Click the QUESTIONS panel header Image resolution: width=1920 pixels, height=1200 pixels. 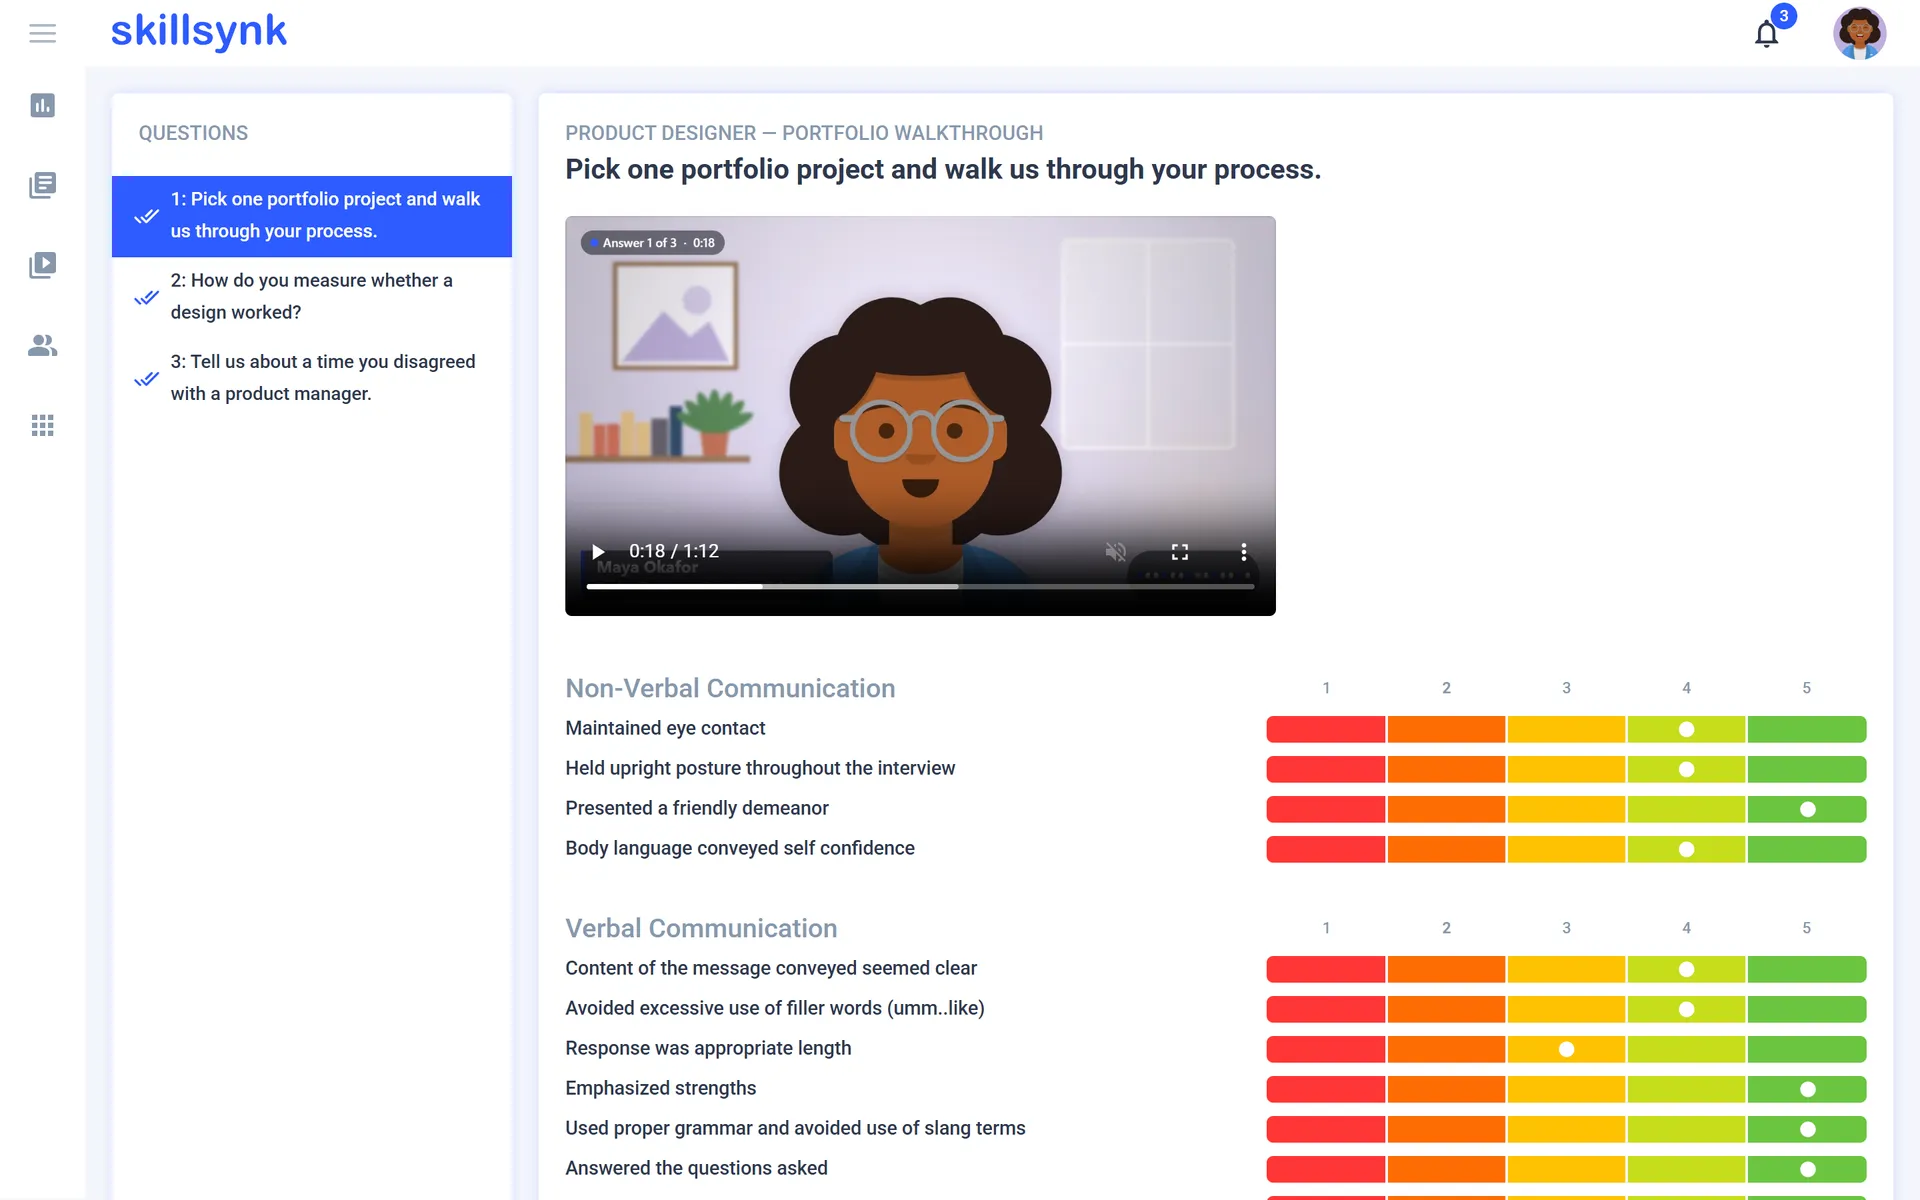tap(193, 133)
